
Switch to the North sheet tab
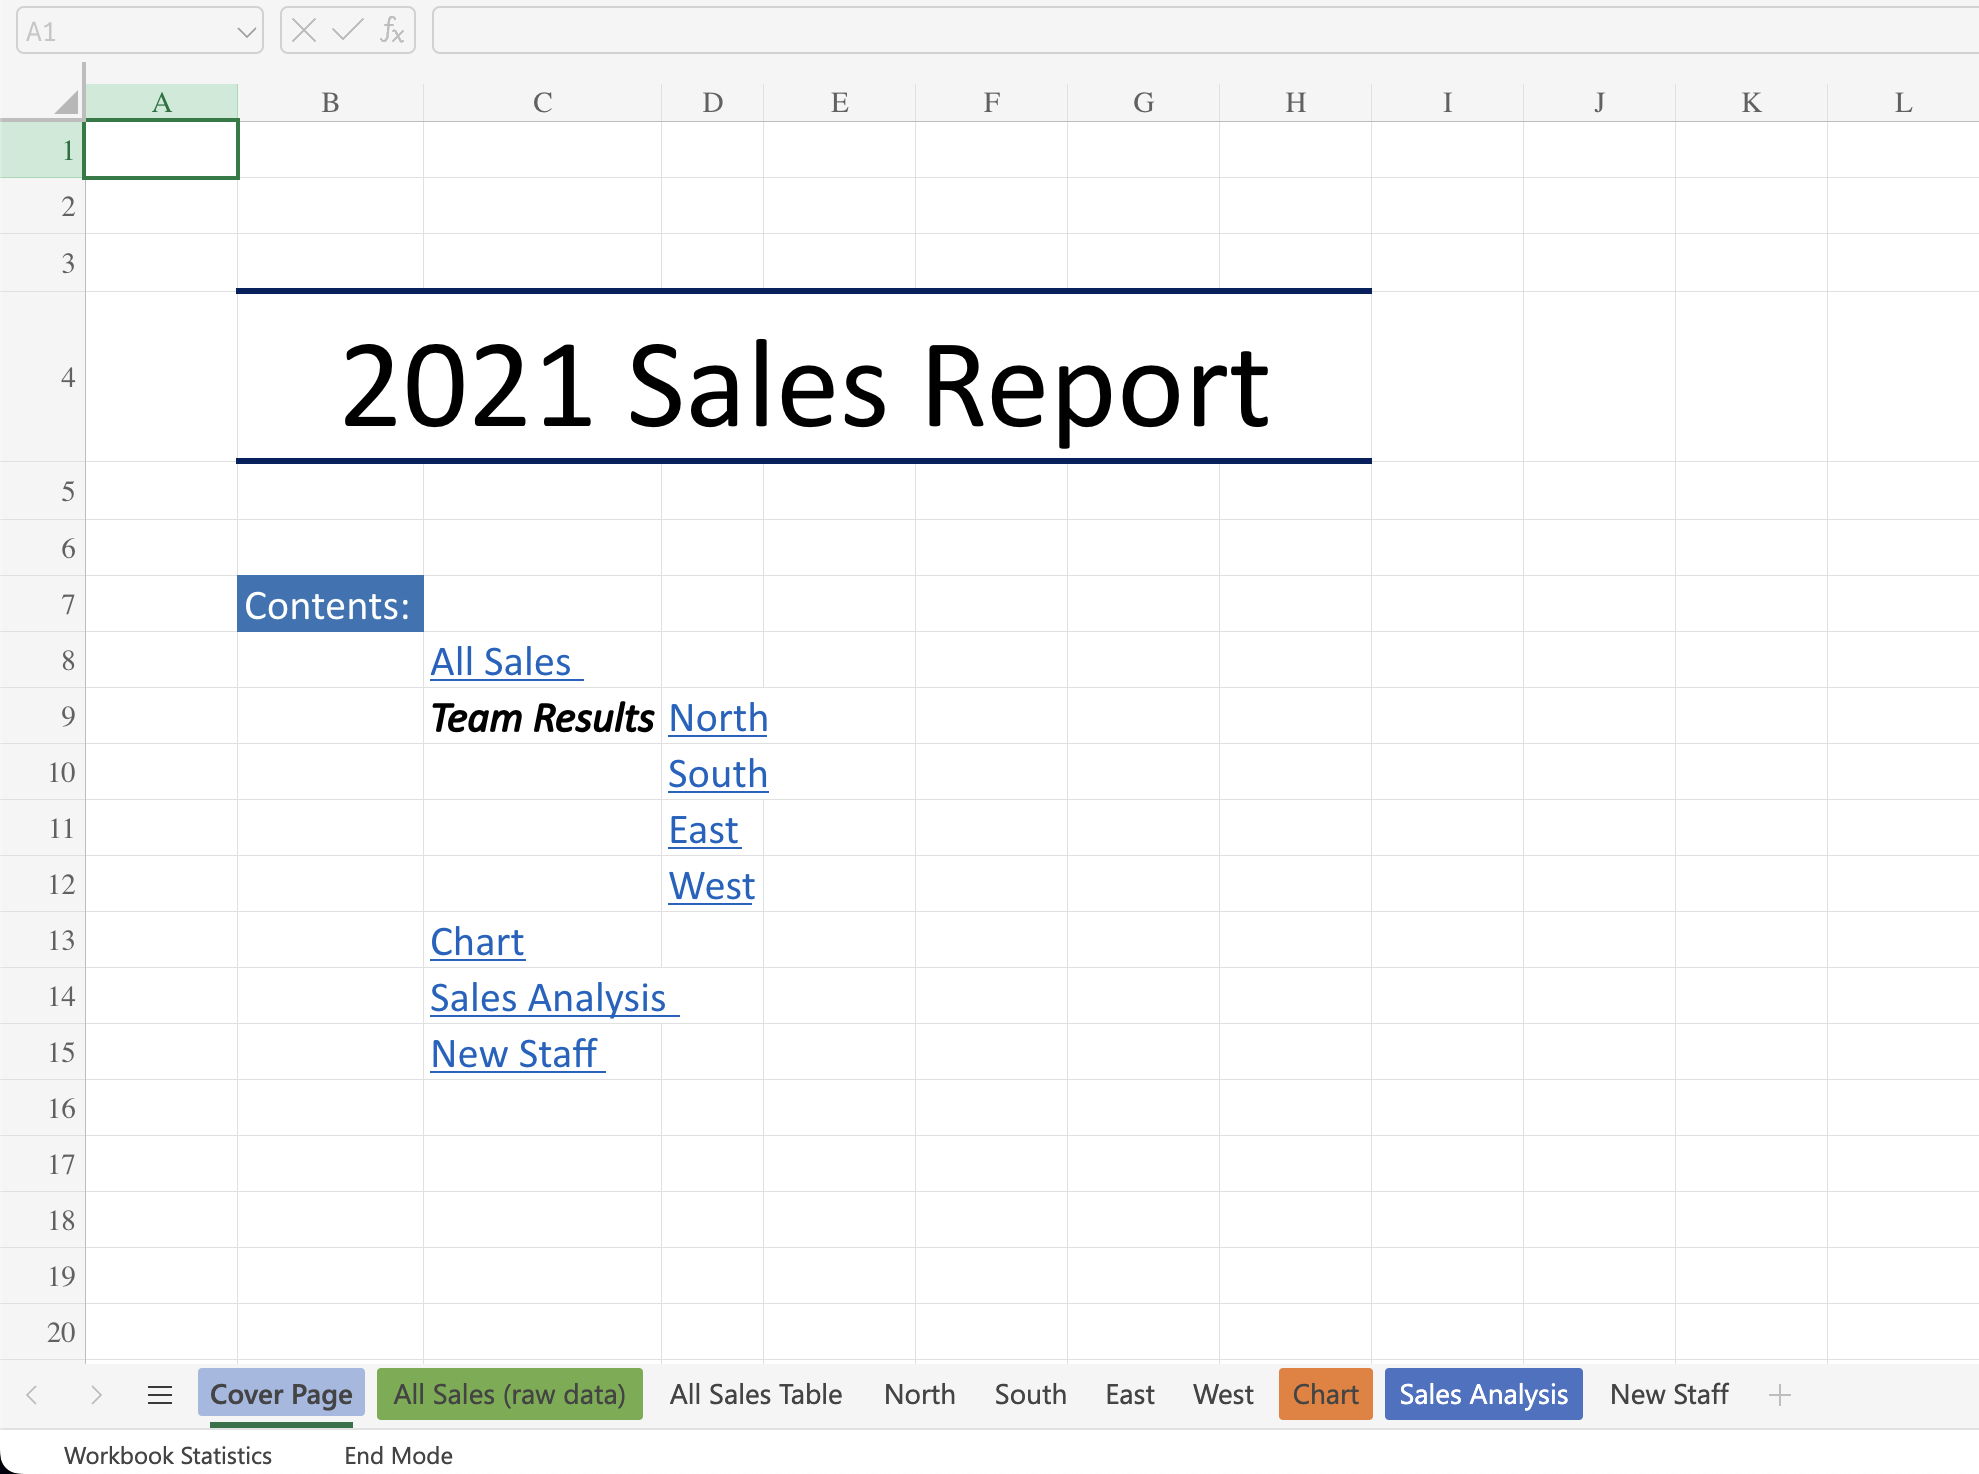pyautogui.click(x=920, y=1394)
